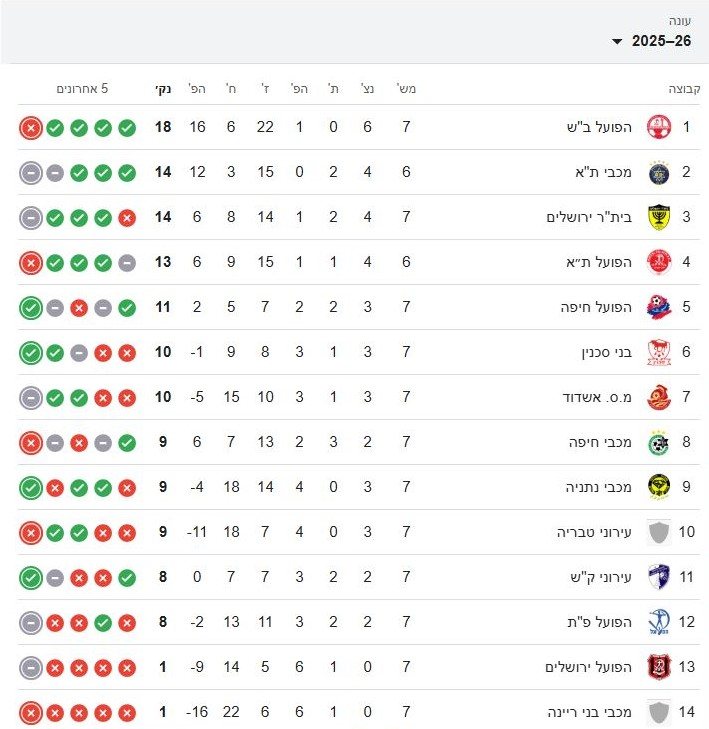The image size is (709, 729).
Task: Click the Ironi Tiberias gray shield logo
Action: point(658,532)
